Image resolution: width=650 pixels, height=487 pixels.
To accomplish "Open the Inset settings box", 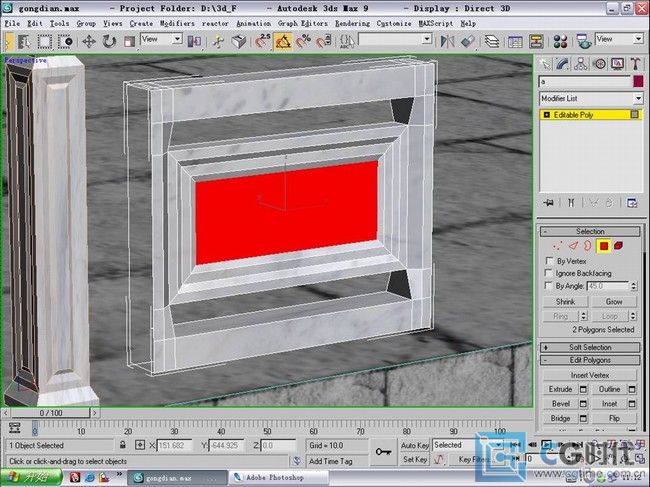I will click(x=632, y=404).
